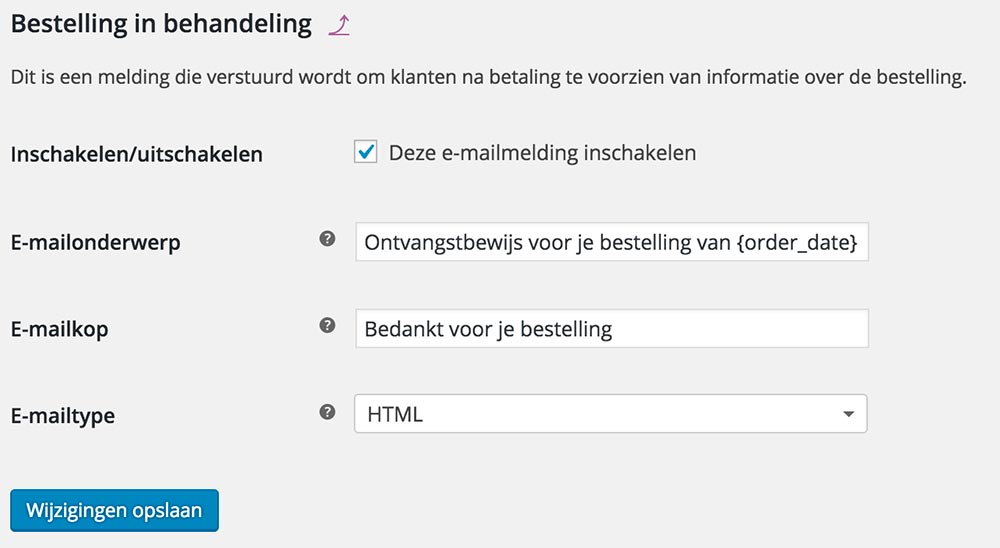Click the 'Bestelling in behandeling' heading
The height and width of the screenshot is (548, 1000).
coord(161,24)
